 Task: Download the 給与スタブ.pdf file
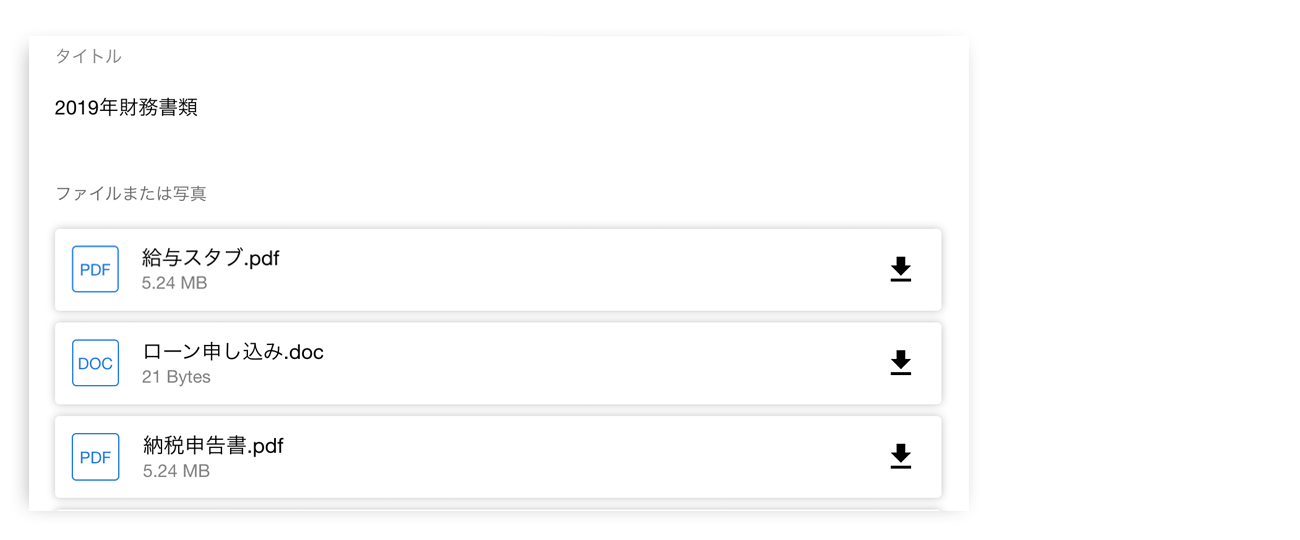coord(901,270)
